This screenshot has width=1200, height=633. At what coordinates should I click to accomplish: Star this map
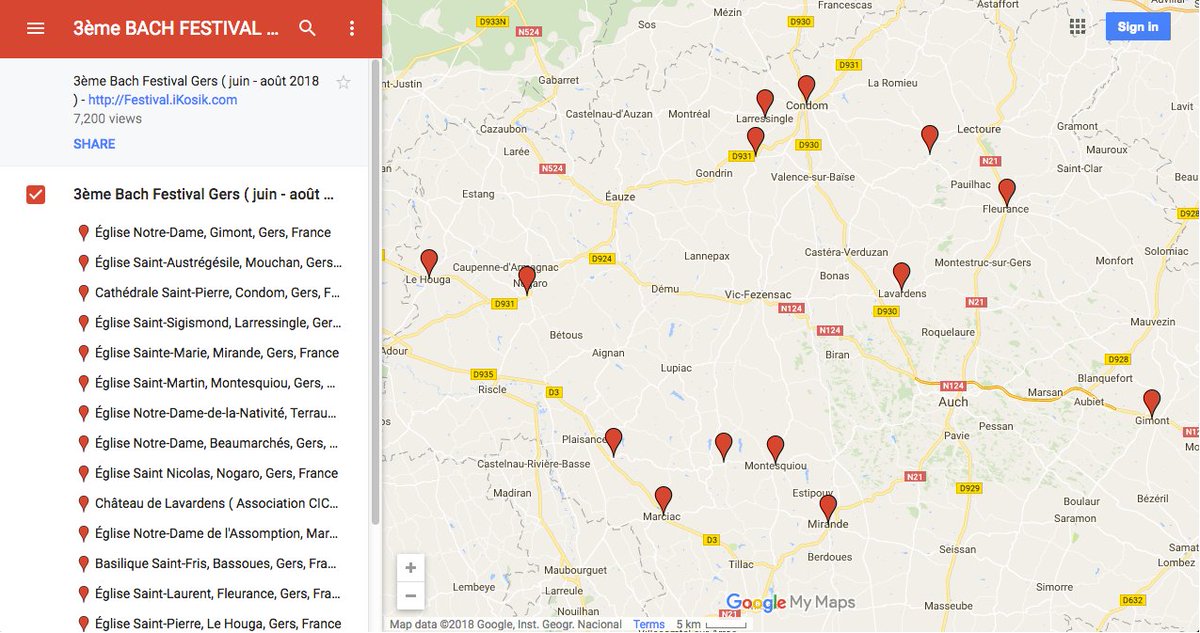pyautogui.click(x=344, y=82)
